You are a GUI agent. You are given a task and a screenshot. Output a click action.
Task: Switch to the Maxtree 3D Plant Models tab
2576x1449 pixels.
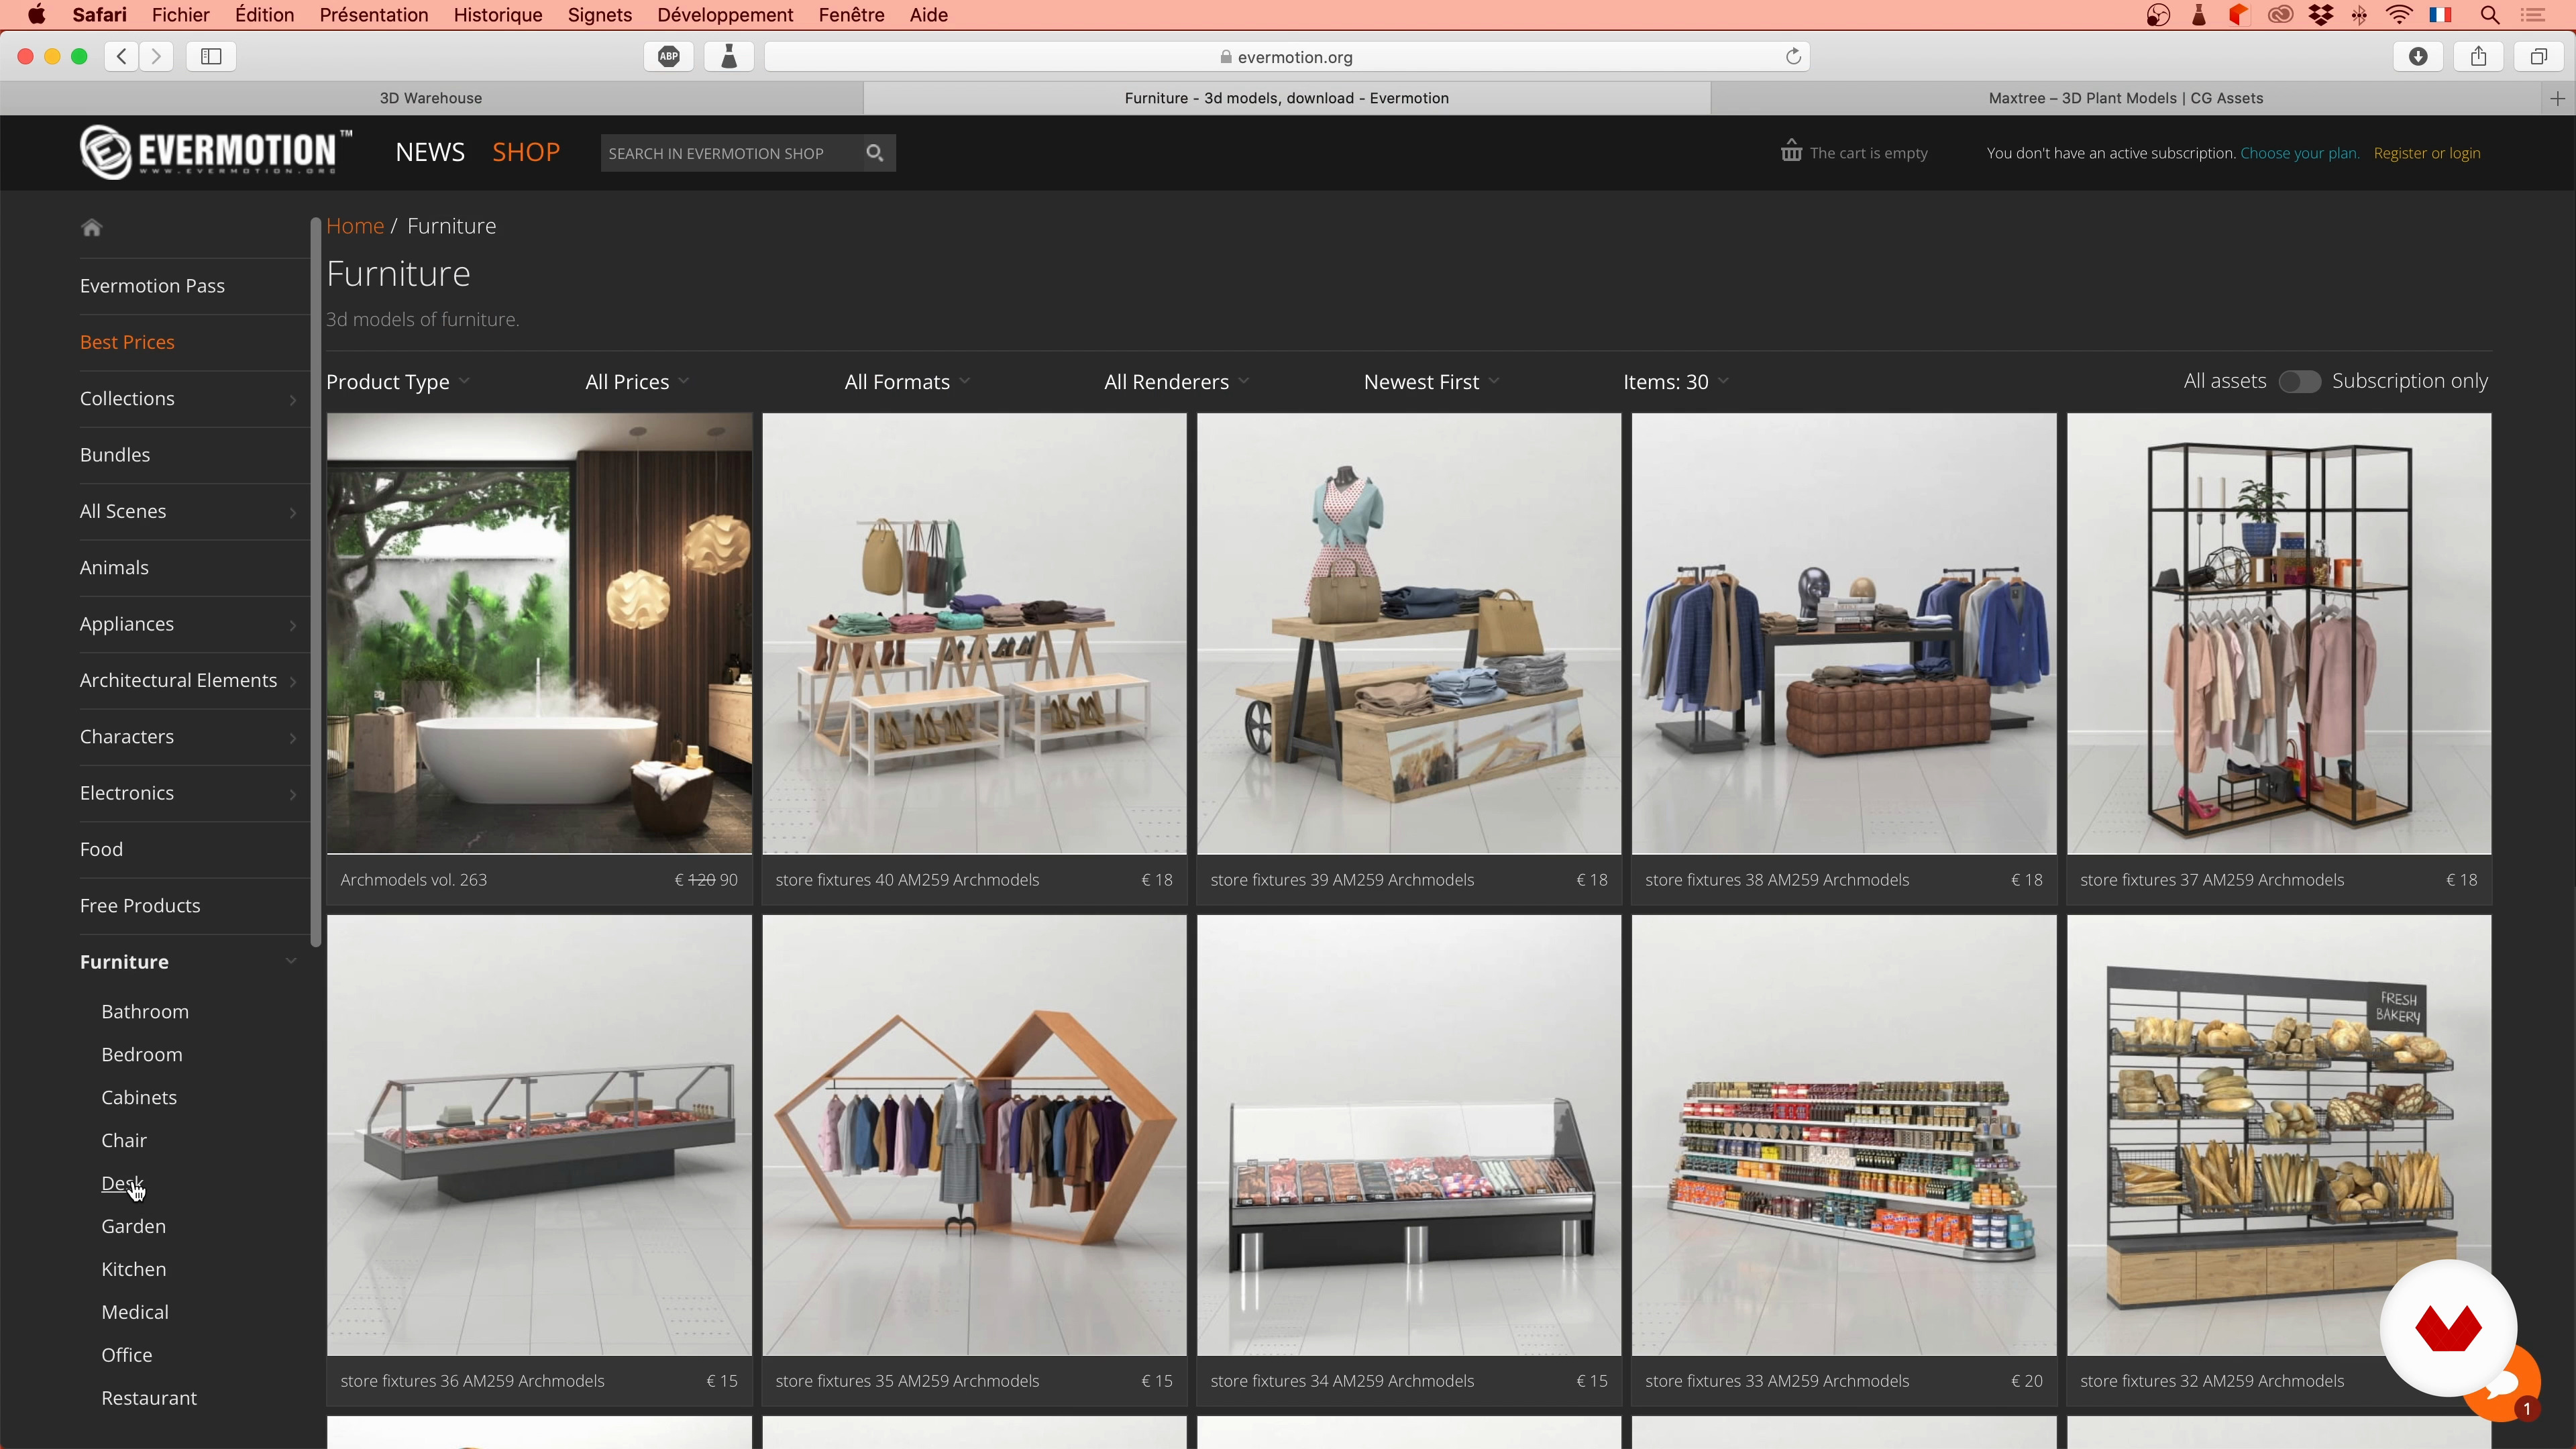pos(2125,98)
